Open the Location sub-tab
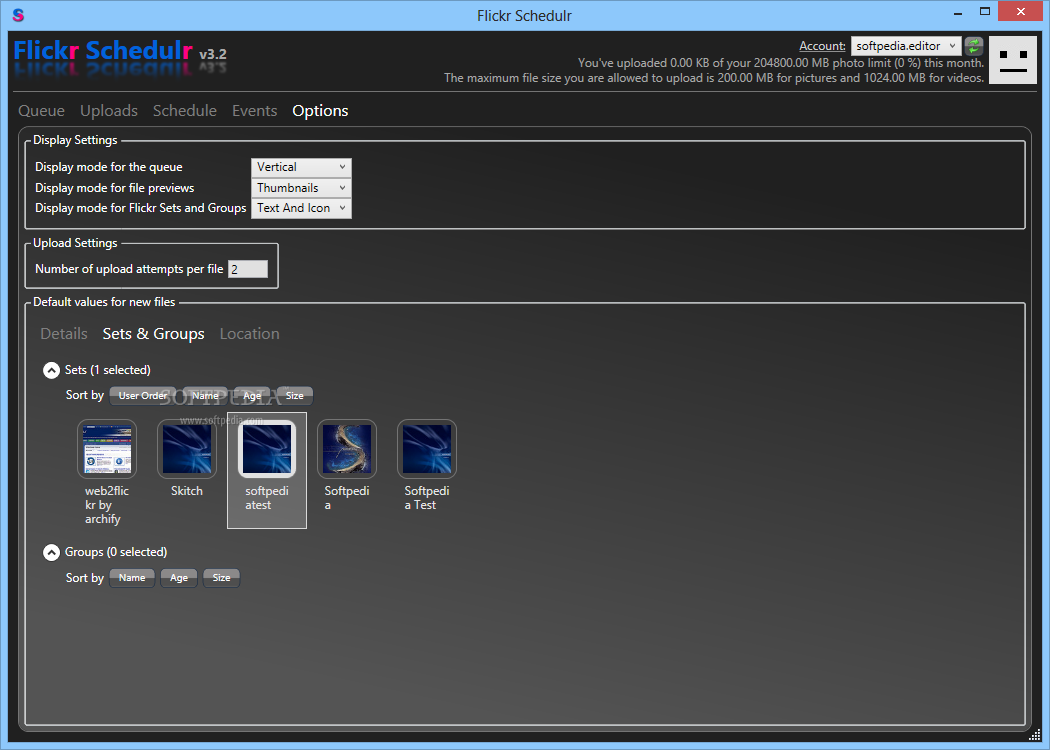The width and height of the screenshot is (1050, 750). [250, 333]
